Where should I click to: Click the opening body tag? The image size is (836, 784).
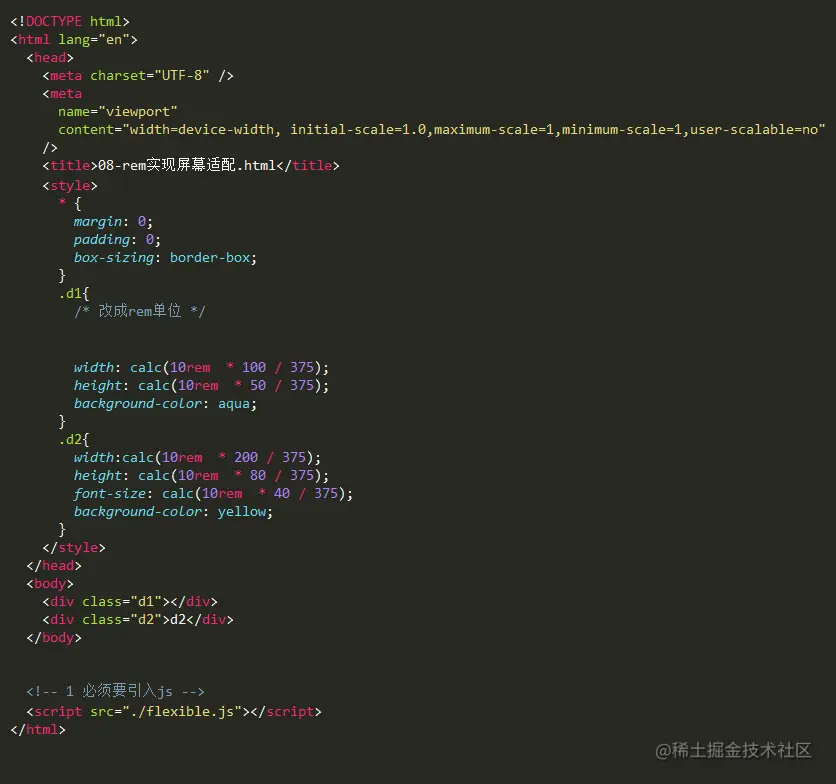(50, 583)
